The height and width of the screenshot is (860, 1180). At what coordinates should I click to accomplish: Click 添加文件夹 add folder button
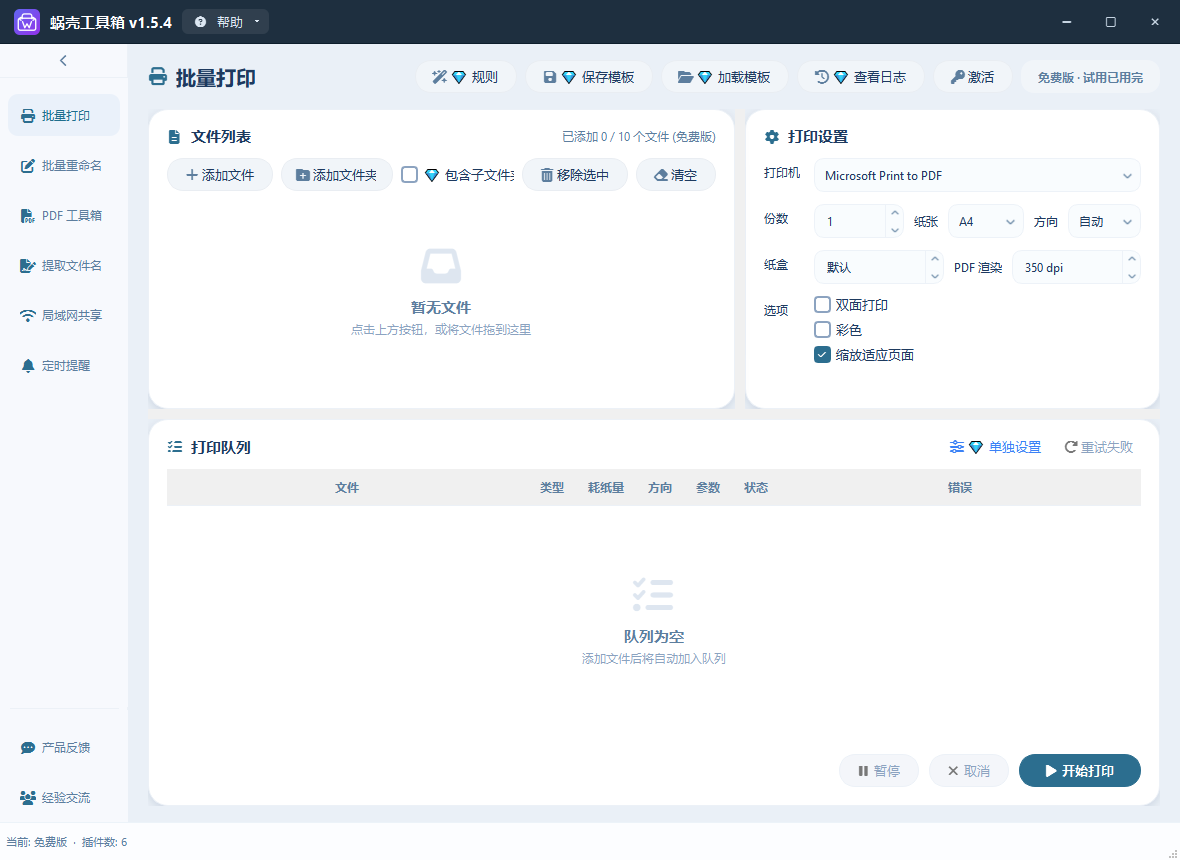[x=336, y=175]
